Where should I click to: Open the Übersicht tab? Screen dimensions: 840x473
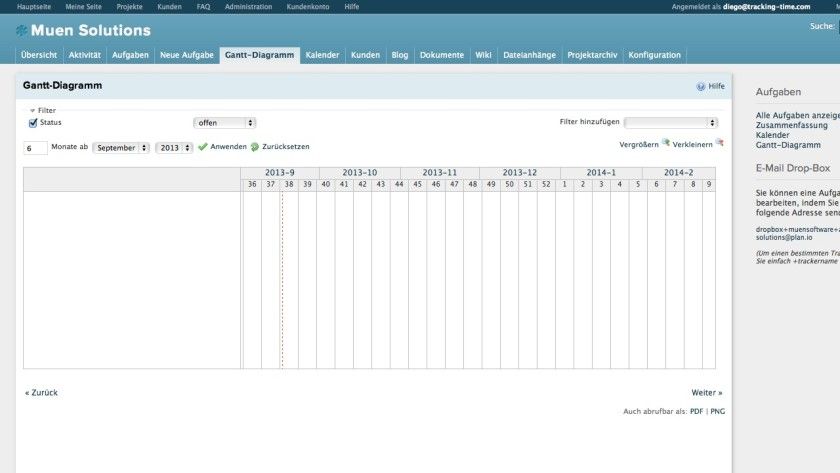point(39,55)
